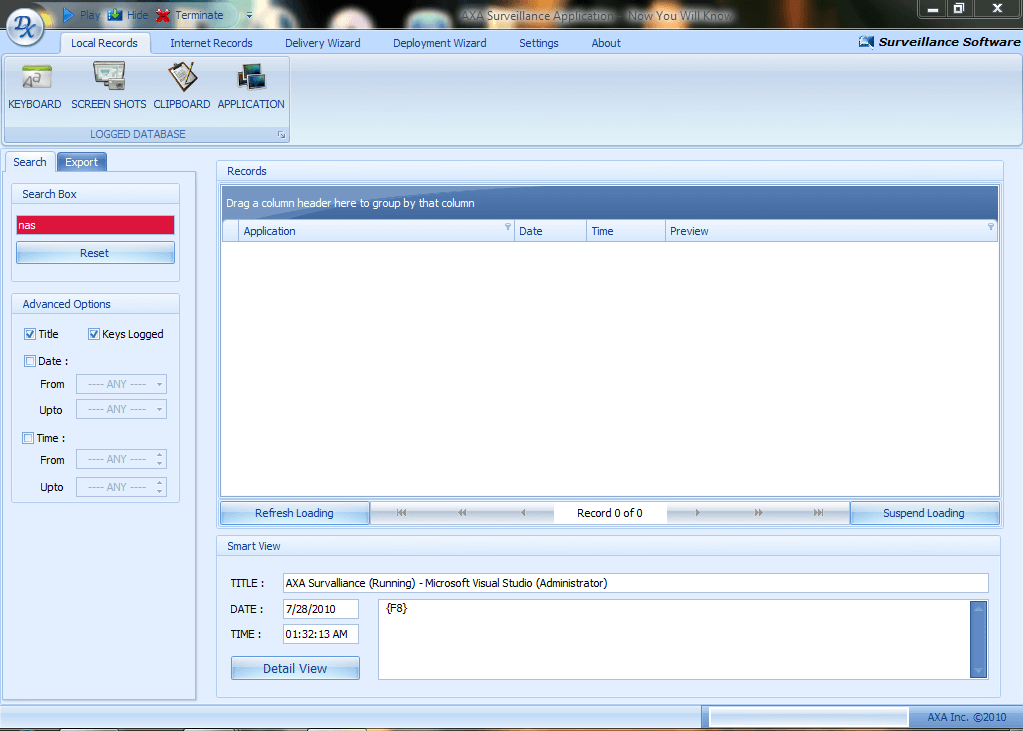Uncheck the Keys Logged checkbox
1023x731 pixels.
click(94, 334)
